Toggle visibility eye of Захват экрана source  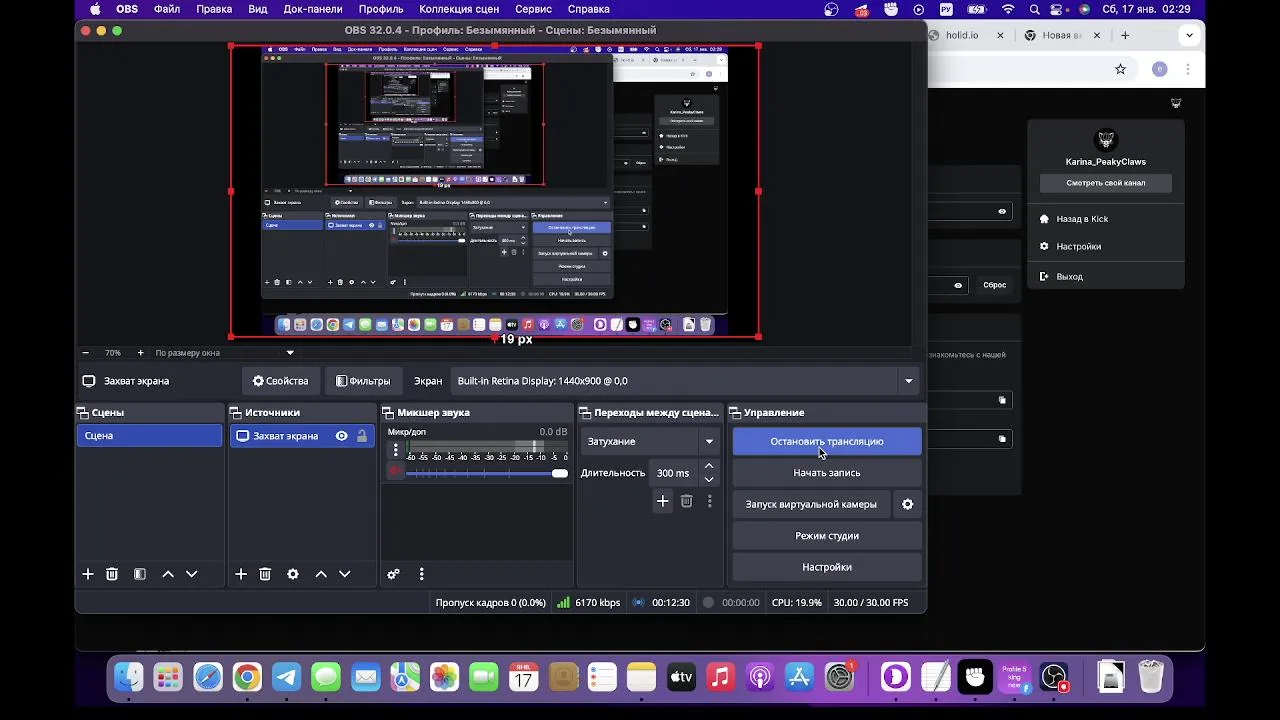tap(342, 436)
